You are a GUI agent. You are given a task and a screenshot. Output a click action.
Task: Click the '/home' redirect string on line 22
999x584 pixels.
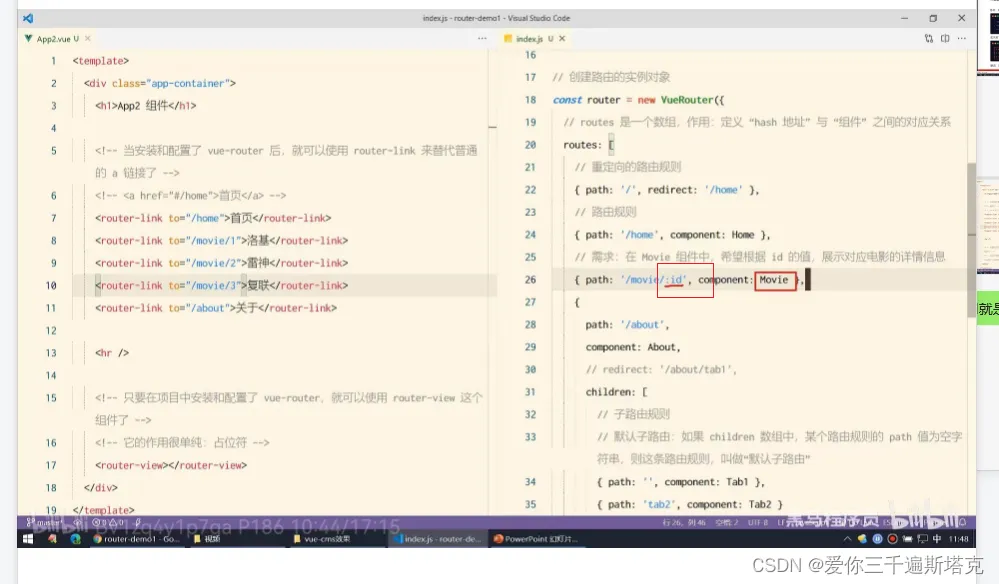click(x=723, y=190)
